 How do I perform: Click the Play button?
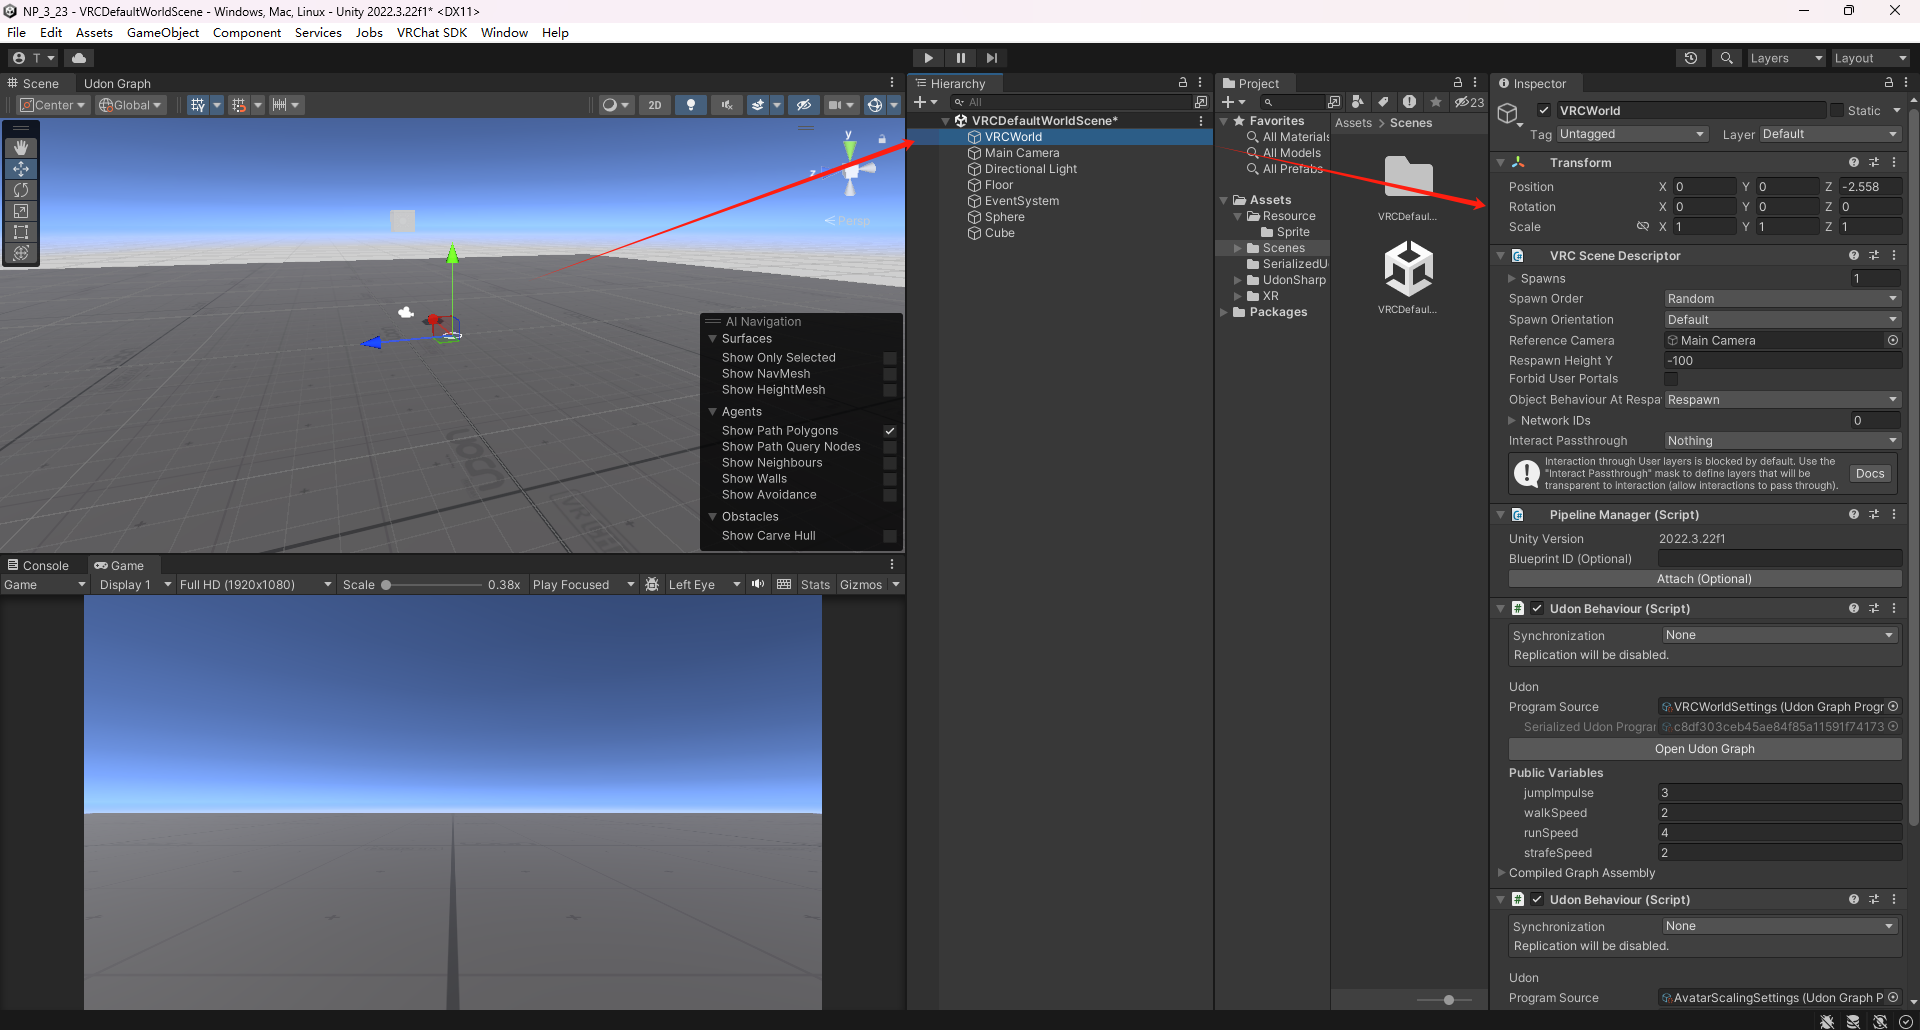928,58
